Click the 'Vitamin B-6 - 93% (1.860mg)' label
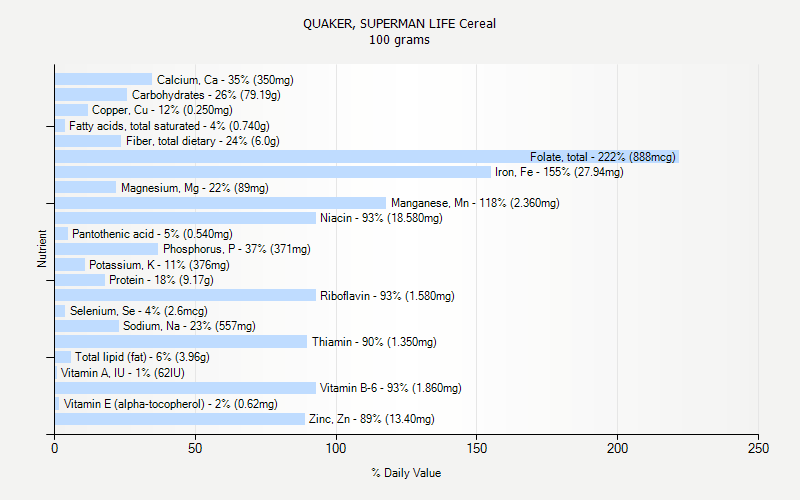800x500 pixels. point(391,388)
